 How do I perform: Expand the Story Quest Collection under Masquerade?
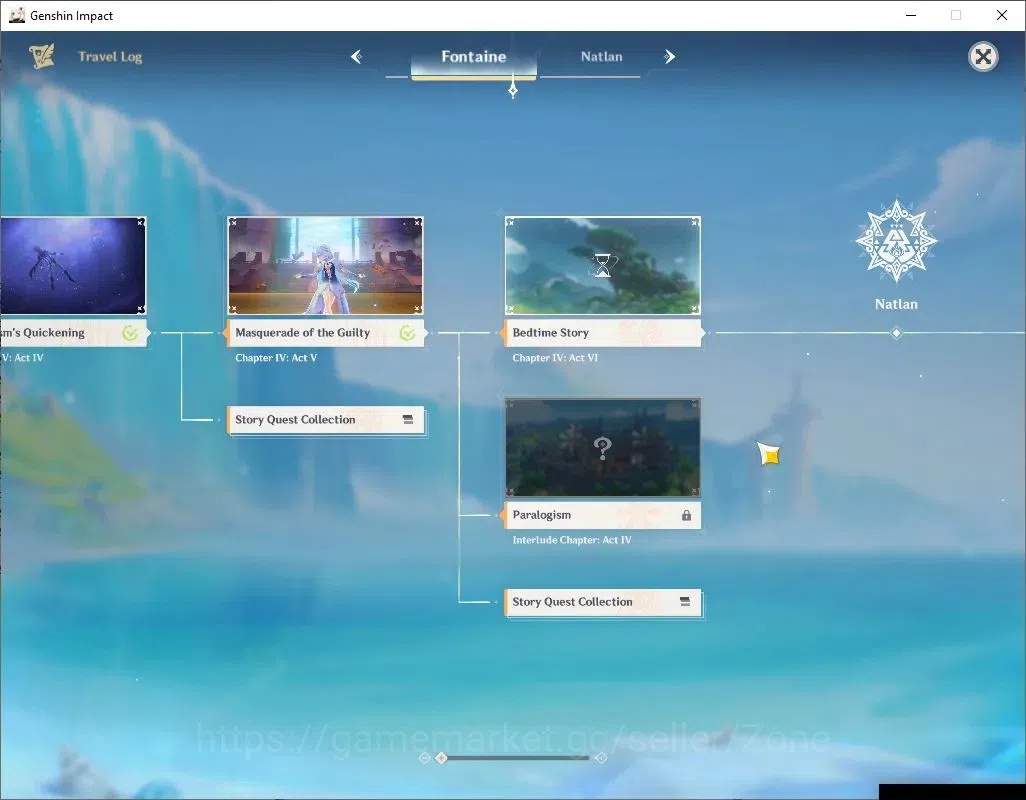click(325, 420)
